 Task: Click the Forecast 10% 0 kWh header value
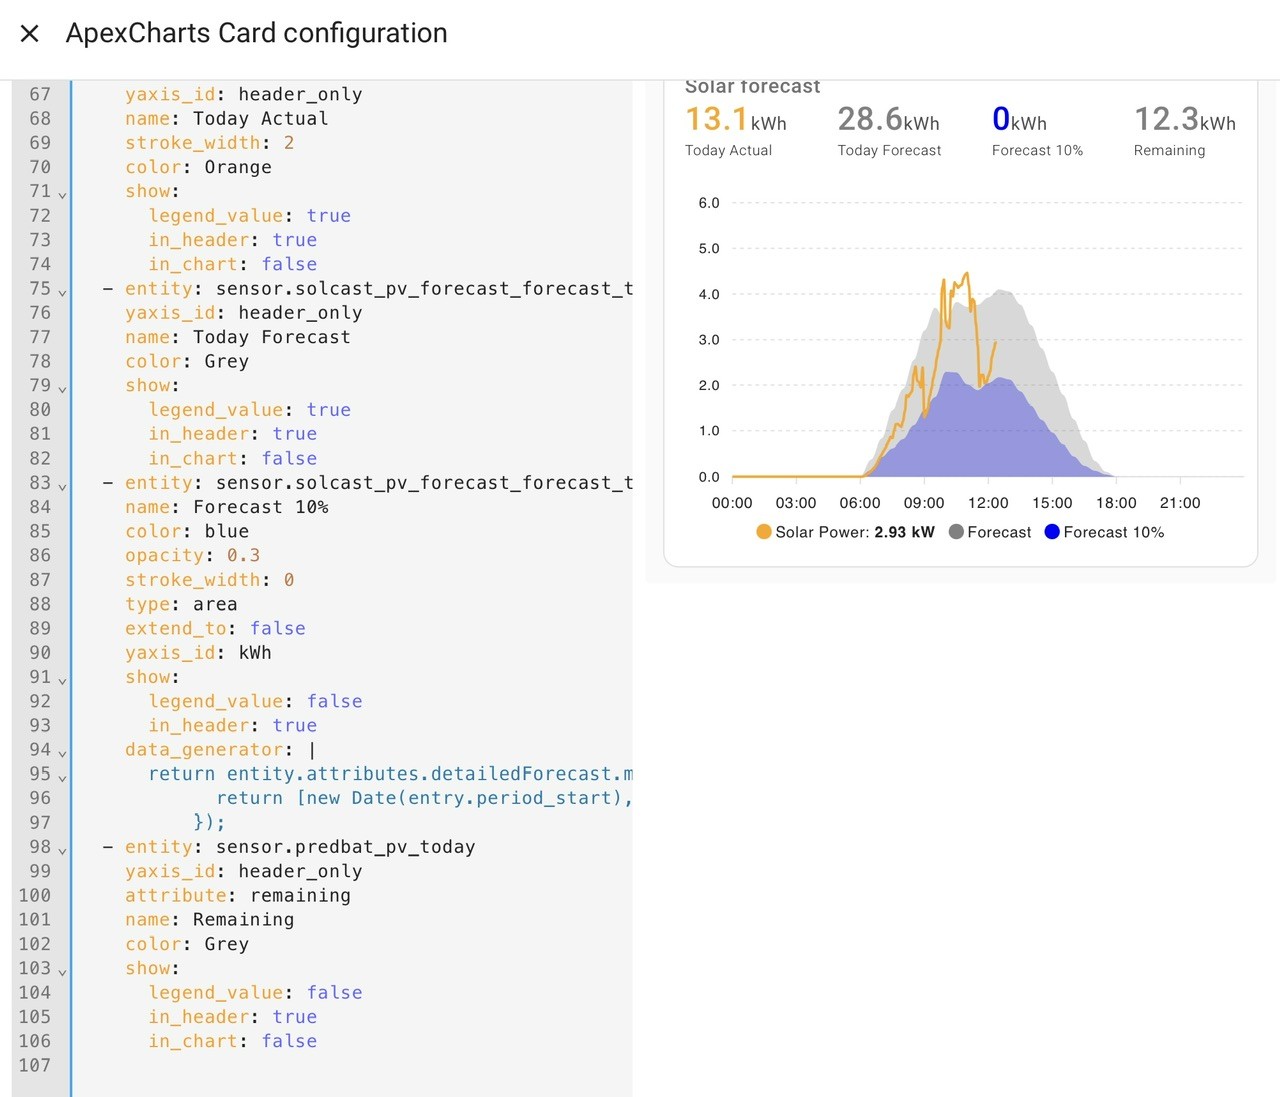[1019, 120]
